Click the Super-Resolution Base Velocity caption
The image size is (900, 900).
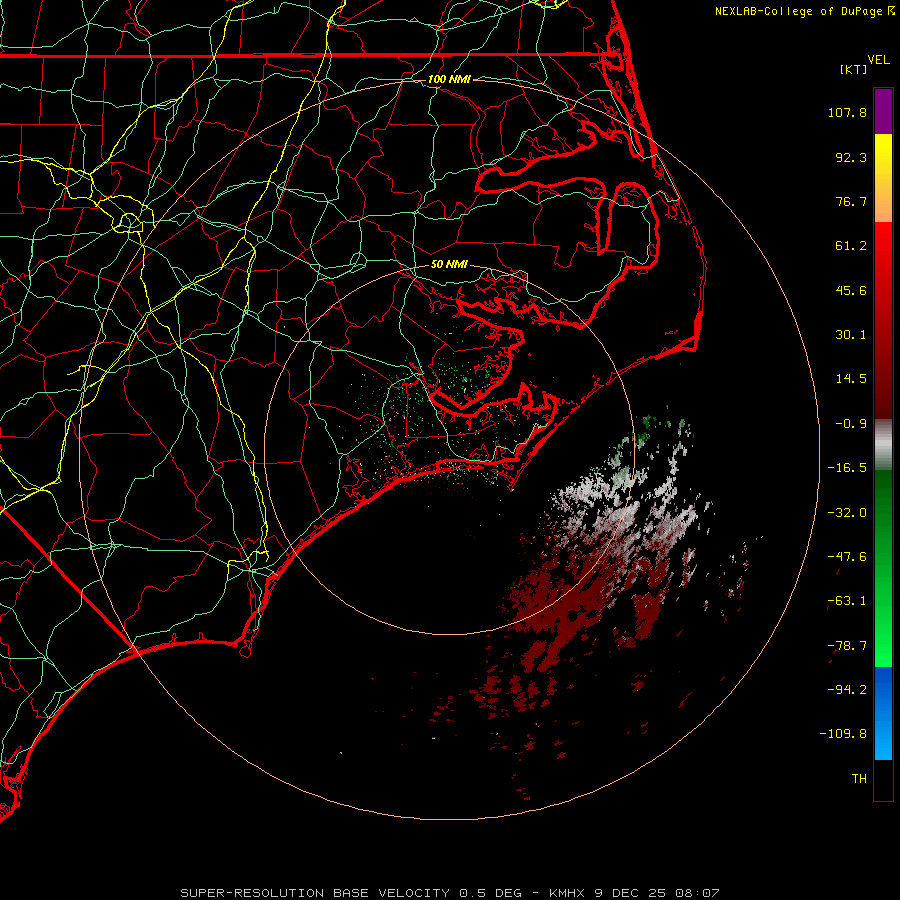point(450,893)
